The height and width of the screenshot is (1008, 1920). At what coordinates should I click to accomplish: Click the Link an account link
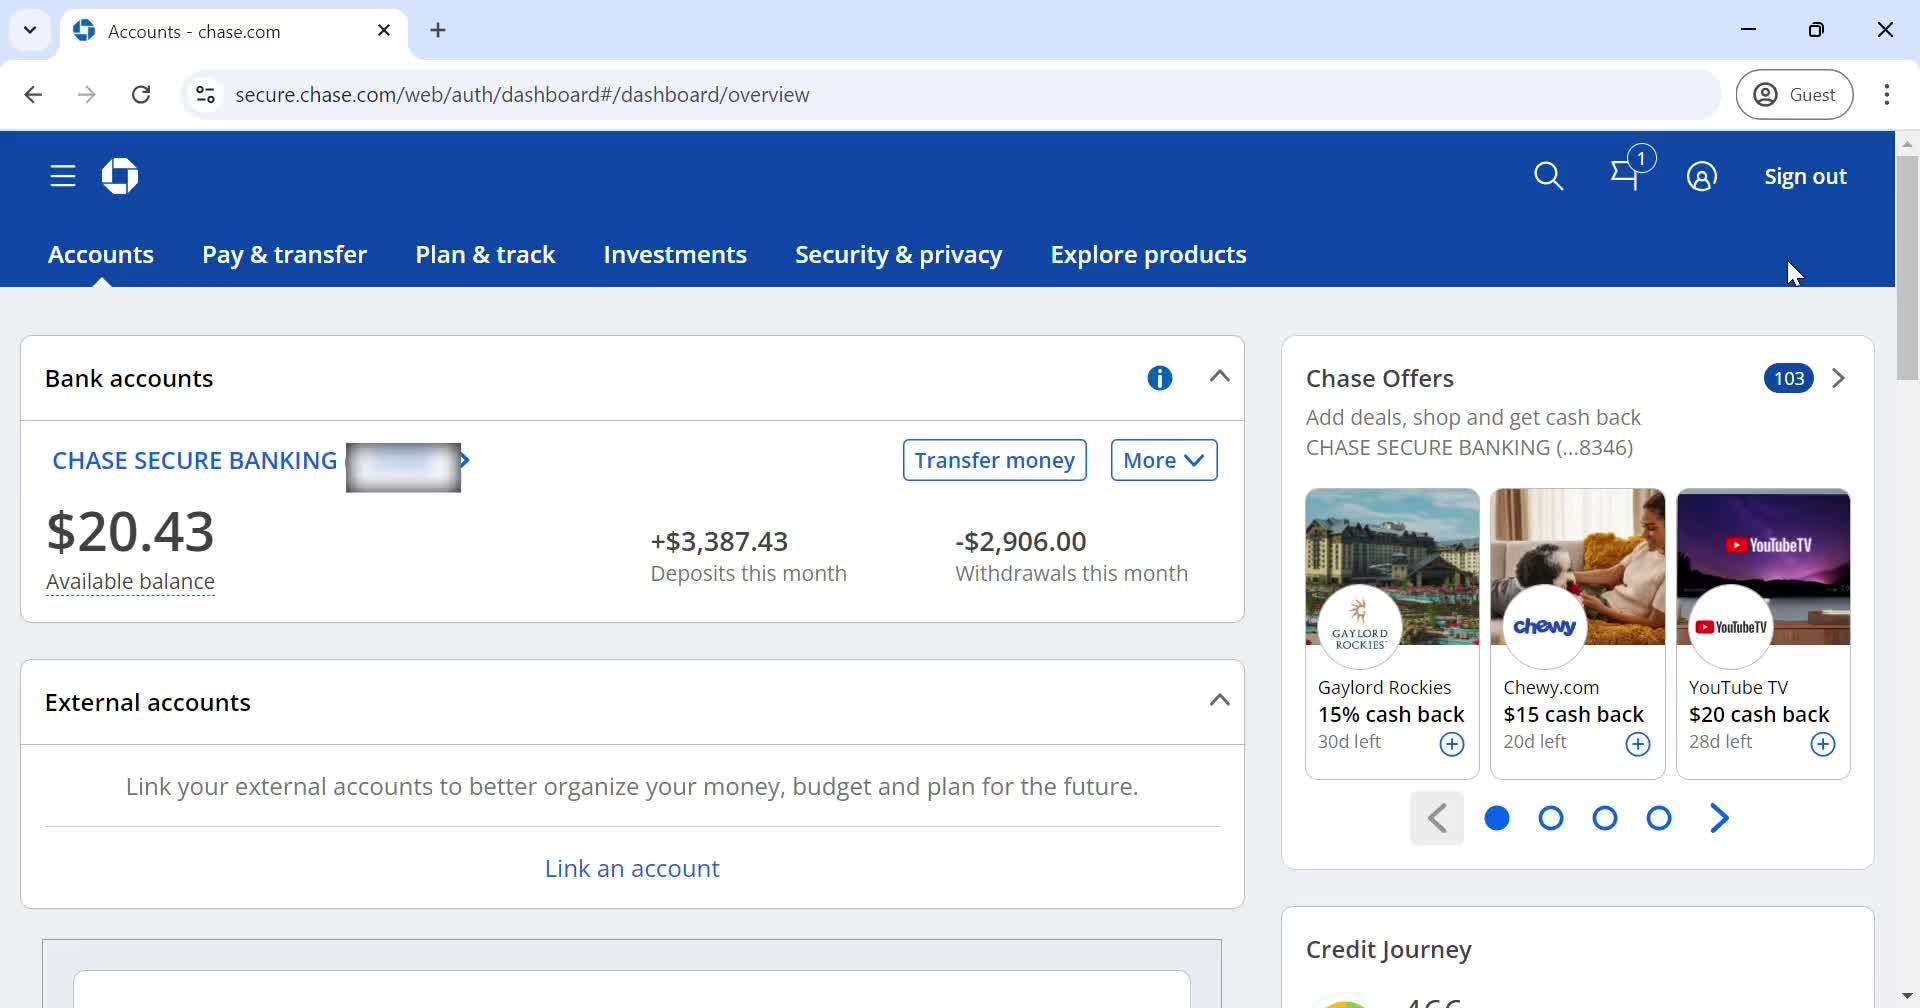click(x=632, y=869)
